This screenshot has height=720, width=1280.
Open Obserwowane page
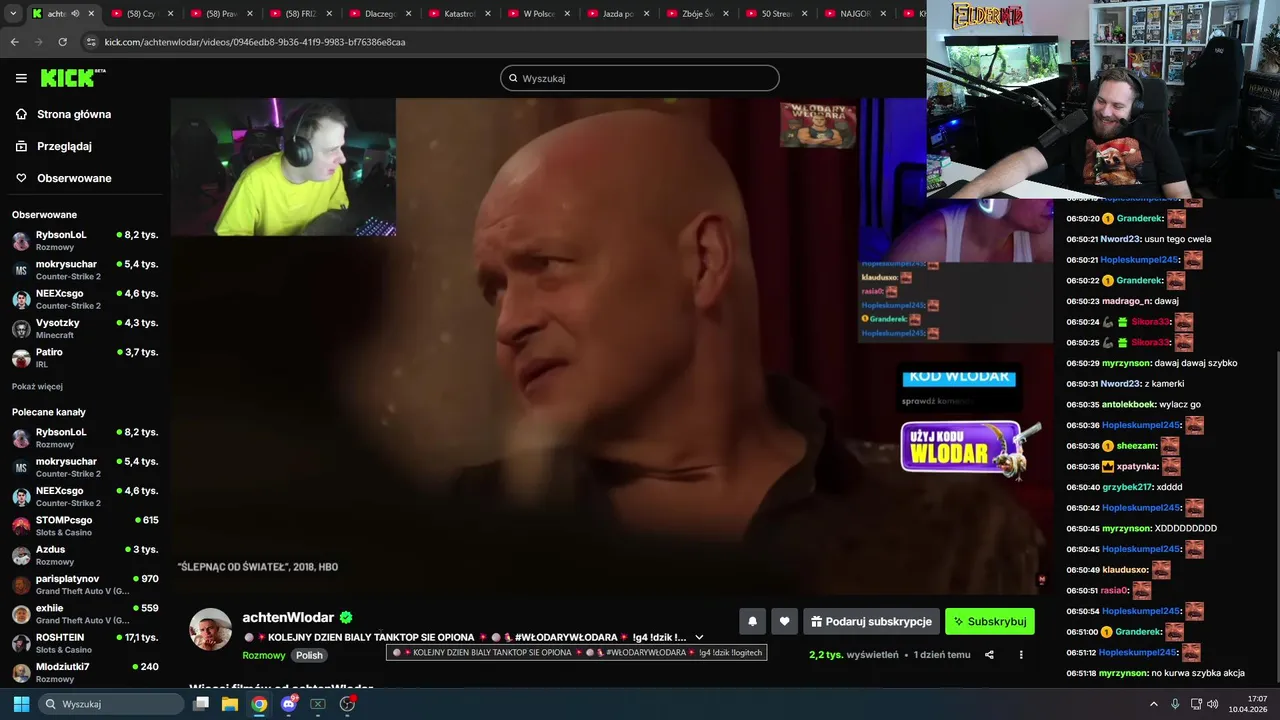click(64, 178)
